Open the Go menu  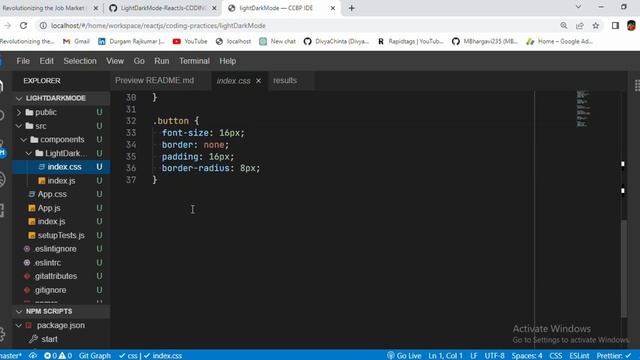139,61
